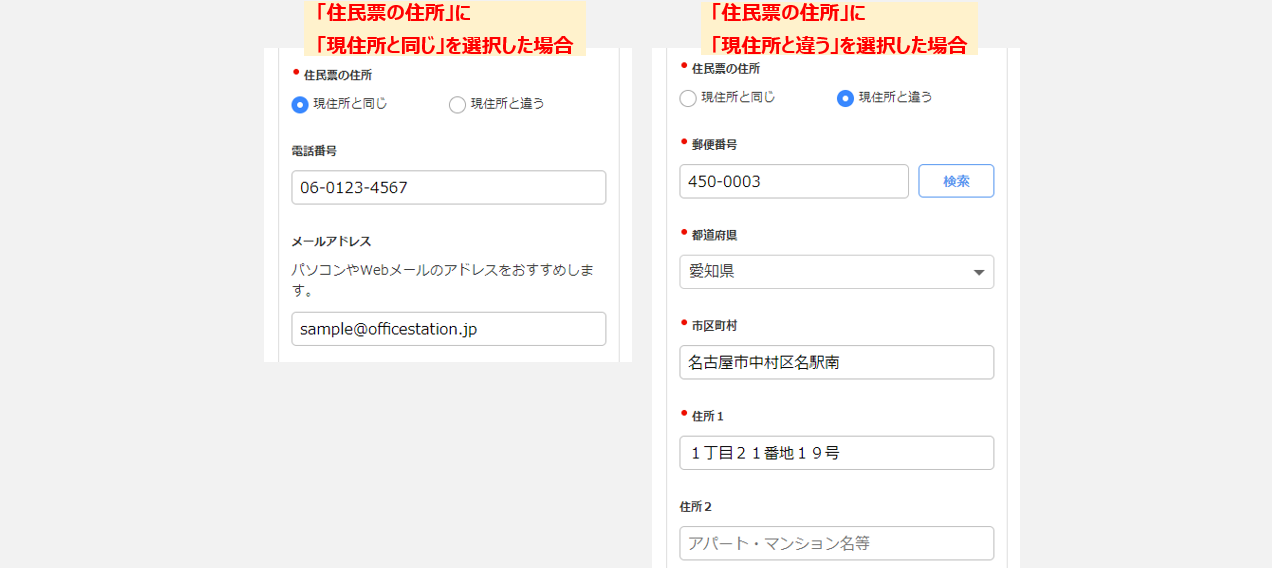Click the 郵便番号 field showing 450-0003
Viewport: 1272px width, 568px height.
pyautogui.click(x=794, y=181)
